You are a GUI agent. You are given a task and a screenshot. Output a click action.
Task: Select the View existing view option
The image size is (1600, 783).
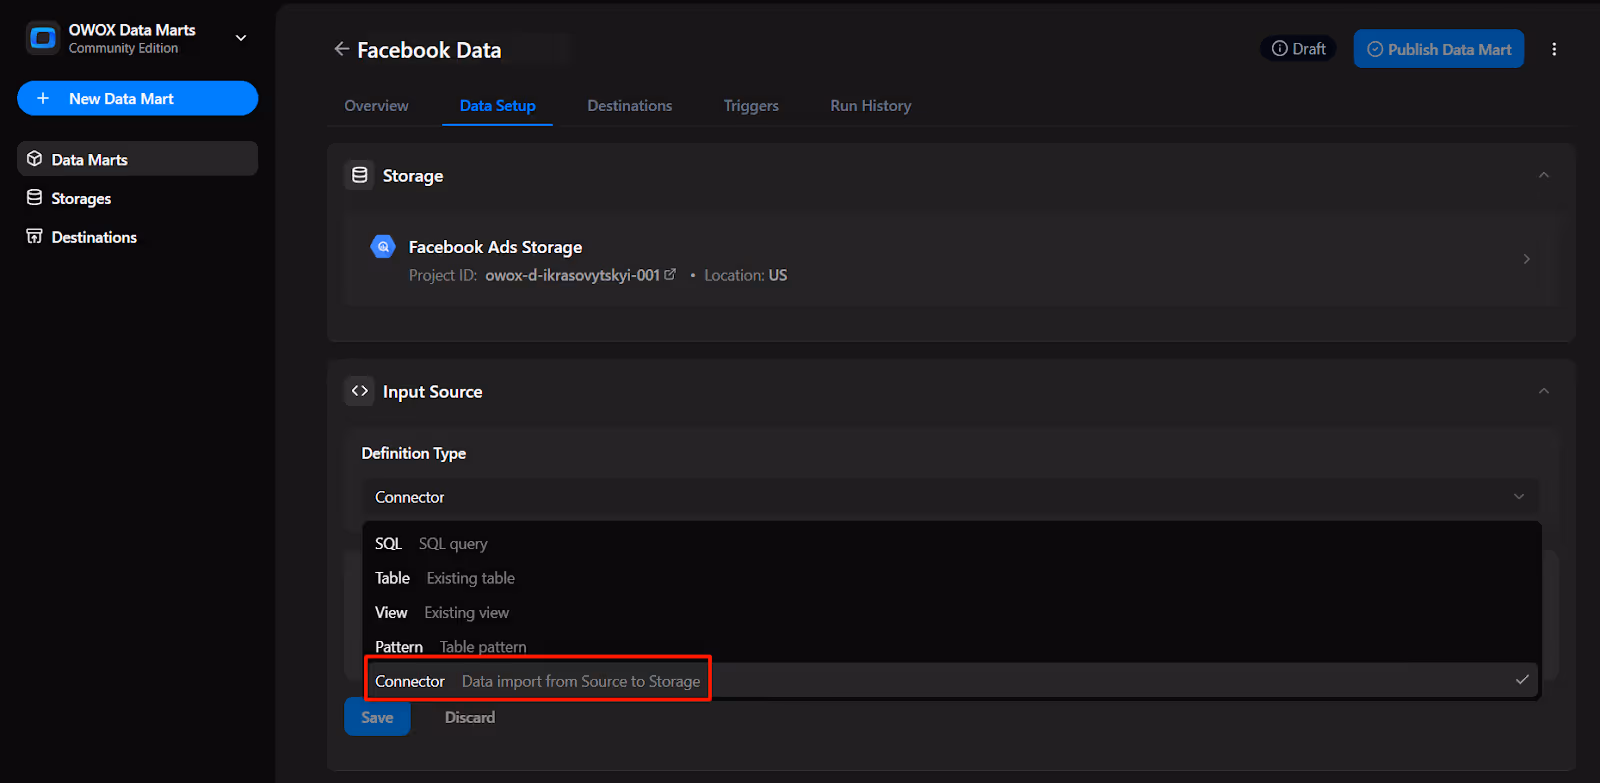(x=951, y=613)
